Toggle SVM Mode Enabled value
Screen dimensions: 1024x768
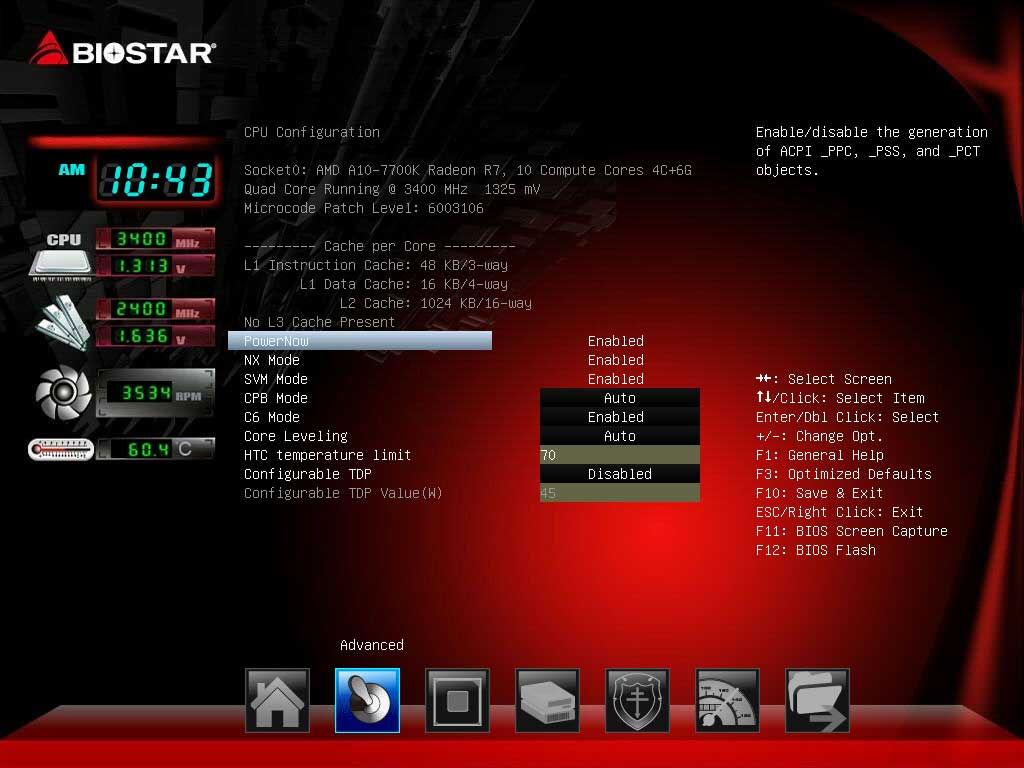(x=616, y=379)
